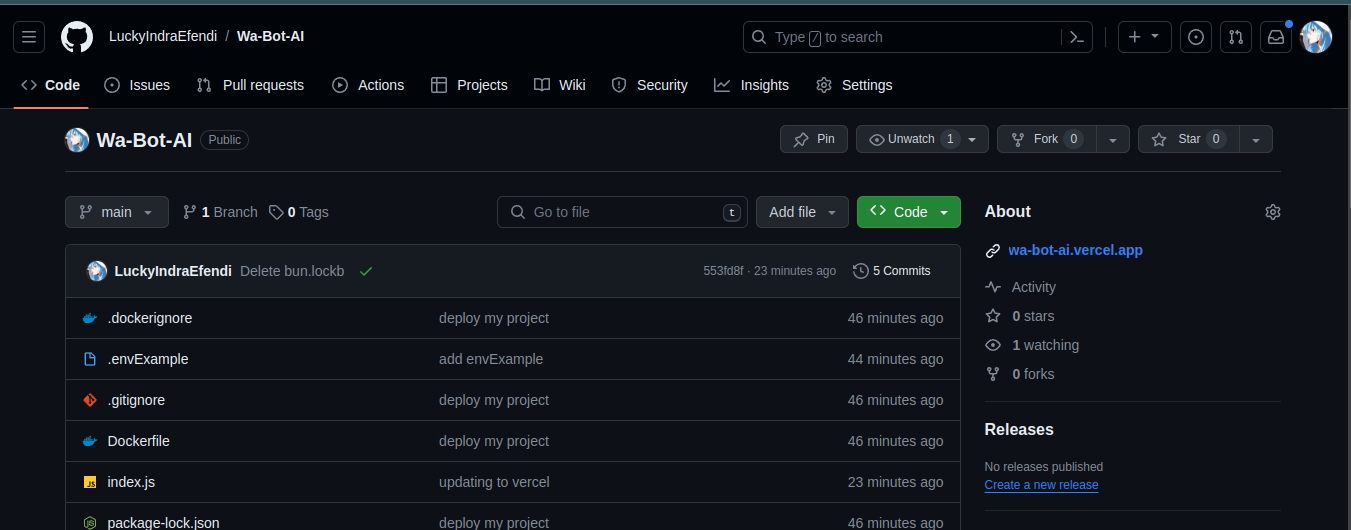
Task: Open the Delete bun.lockb commit message
Action: point(292,271)
